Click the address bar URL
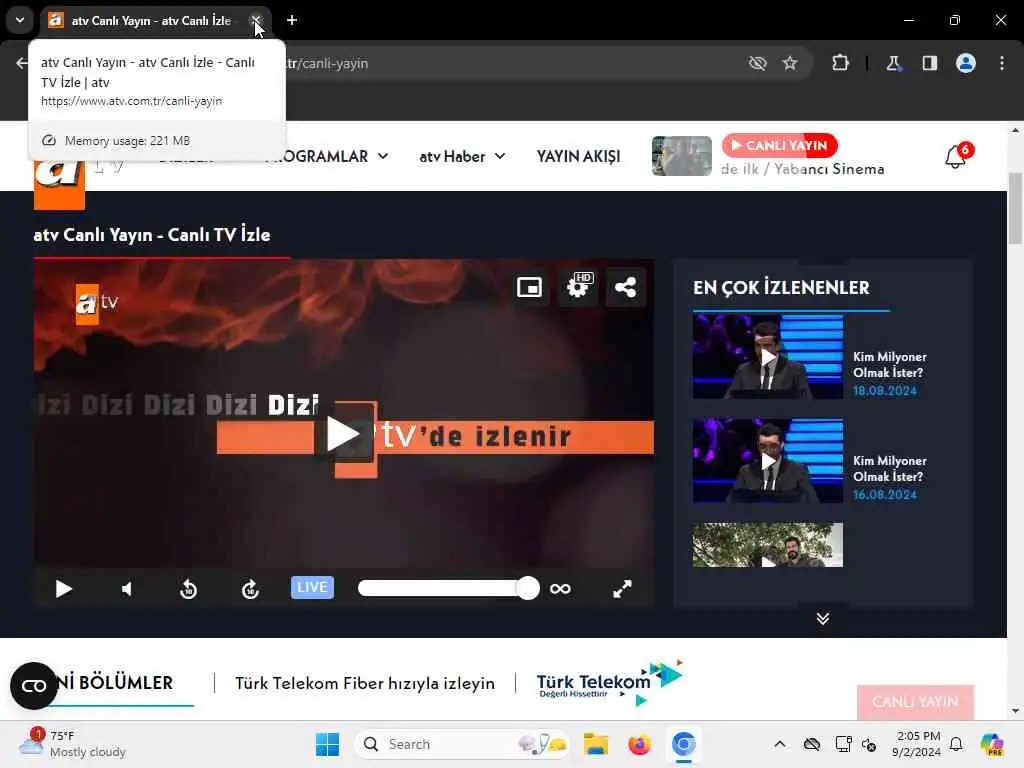1024x768 pixels. 328,63
